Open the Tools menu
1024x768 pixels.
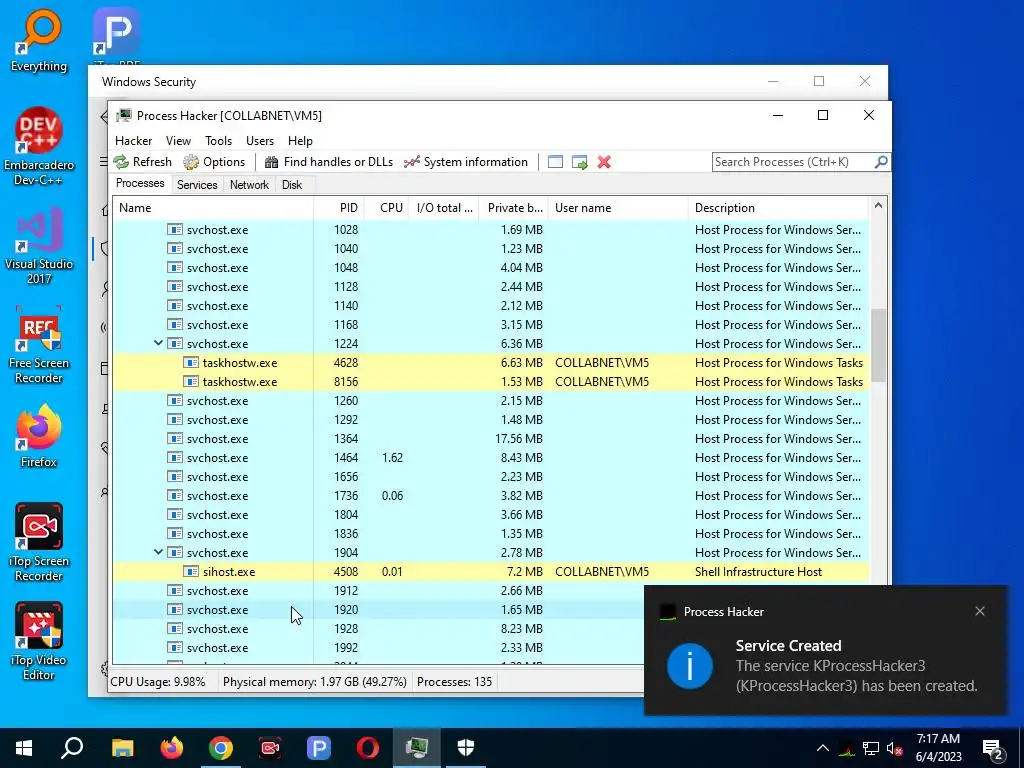(x=218, y=141)
